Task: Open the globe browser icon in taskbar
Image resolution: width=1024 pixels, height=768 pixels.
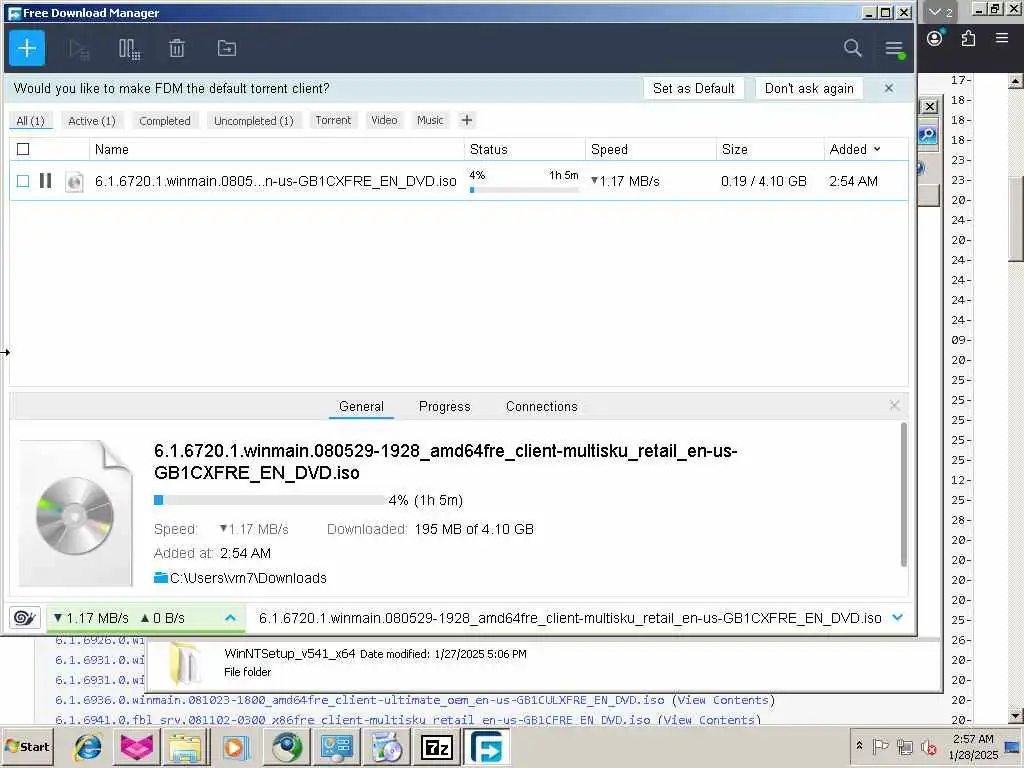Action: click(286, 747)
